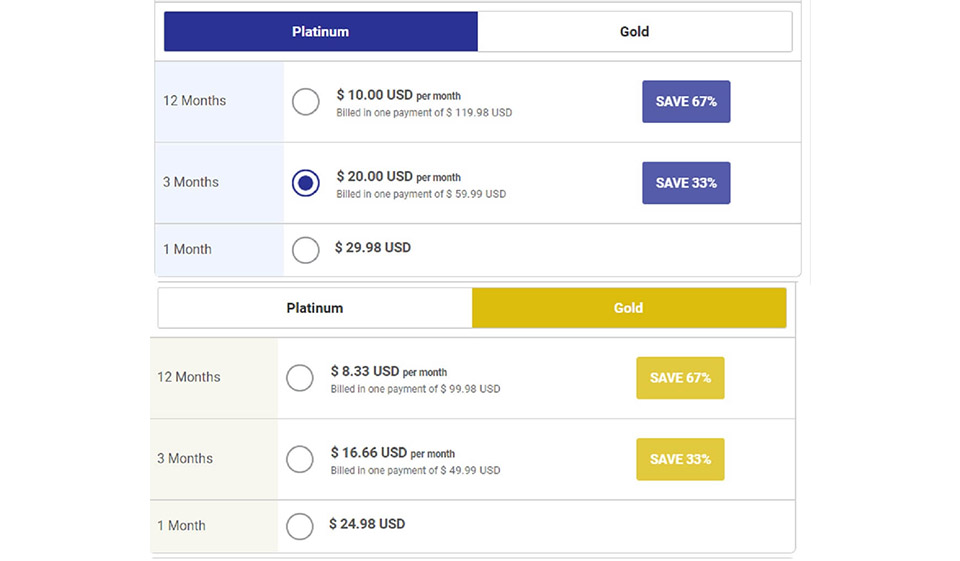This screenshot has height=561, width=960.
Task: Click the blue SAVE 33% badge
Action: (x=686, y=183)
